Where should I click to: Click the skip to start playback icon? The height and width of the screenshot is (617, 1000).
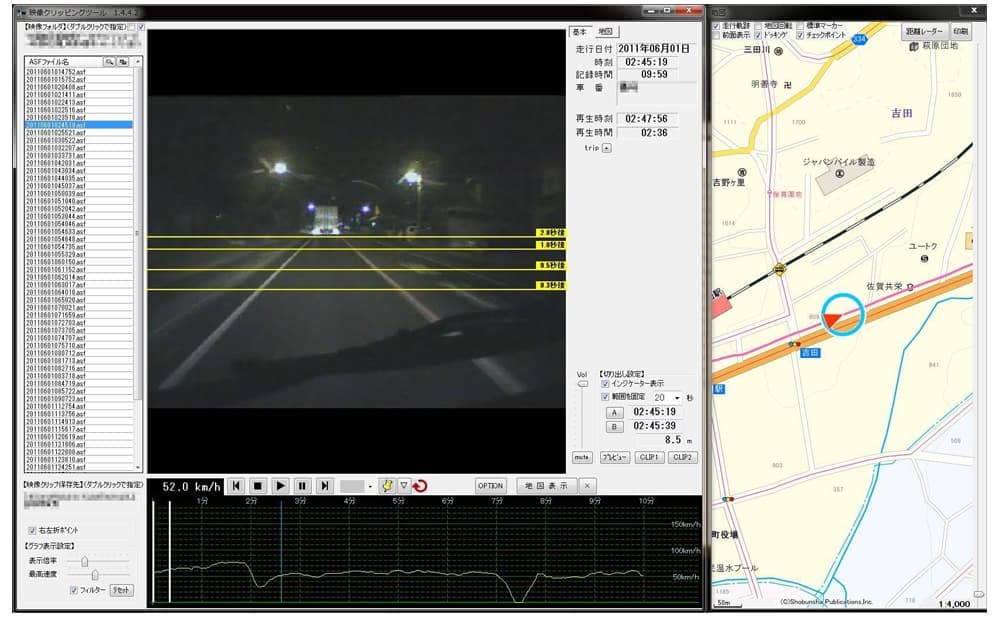tap(236, 486)
